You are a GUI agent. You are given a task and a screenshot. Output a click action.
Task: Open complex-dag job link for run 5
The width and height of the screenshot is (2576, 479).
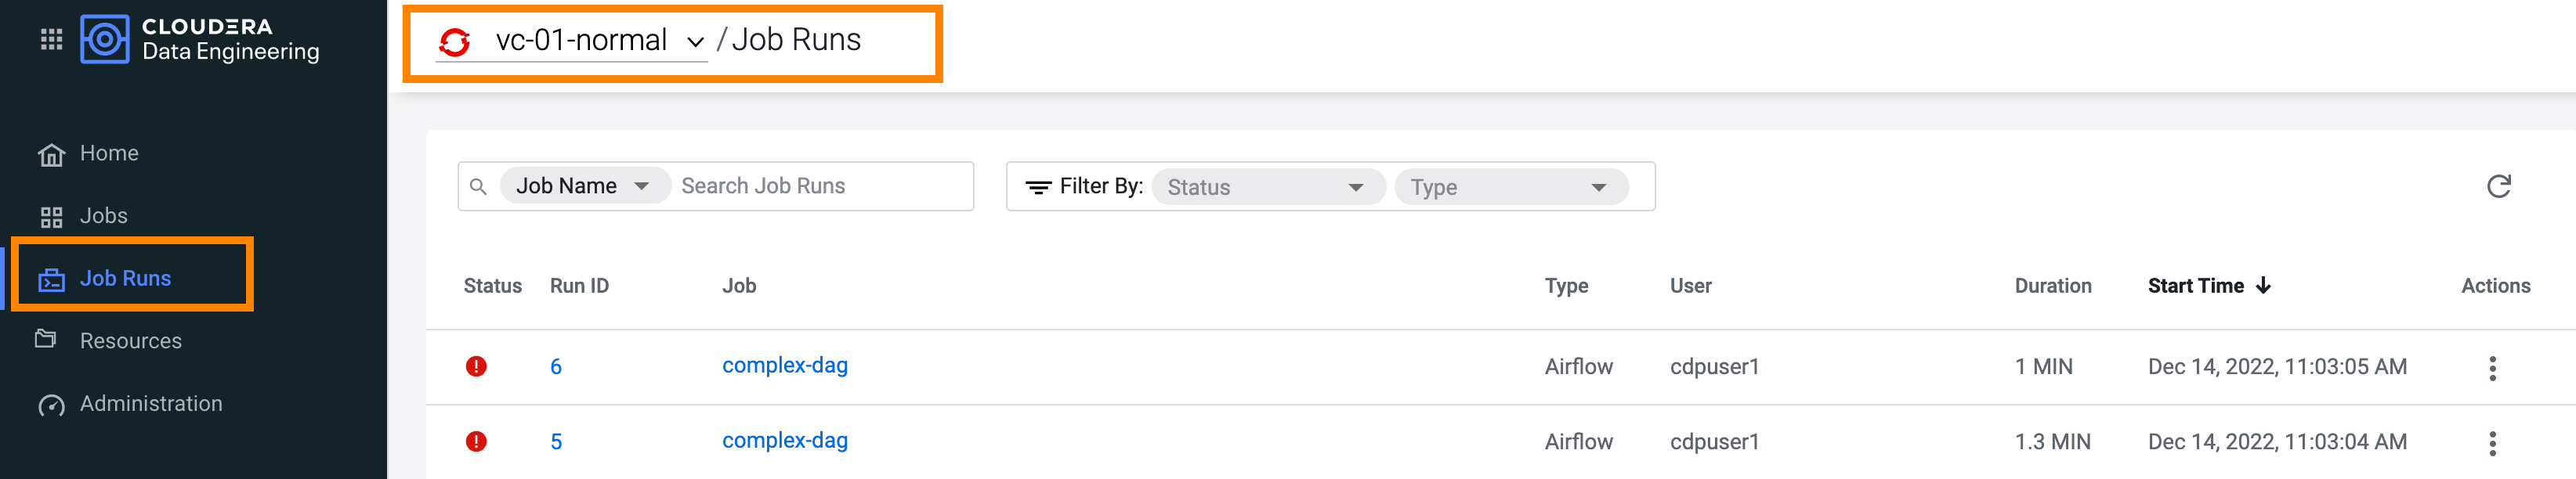pyautogui.click(x=784, y=441)
